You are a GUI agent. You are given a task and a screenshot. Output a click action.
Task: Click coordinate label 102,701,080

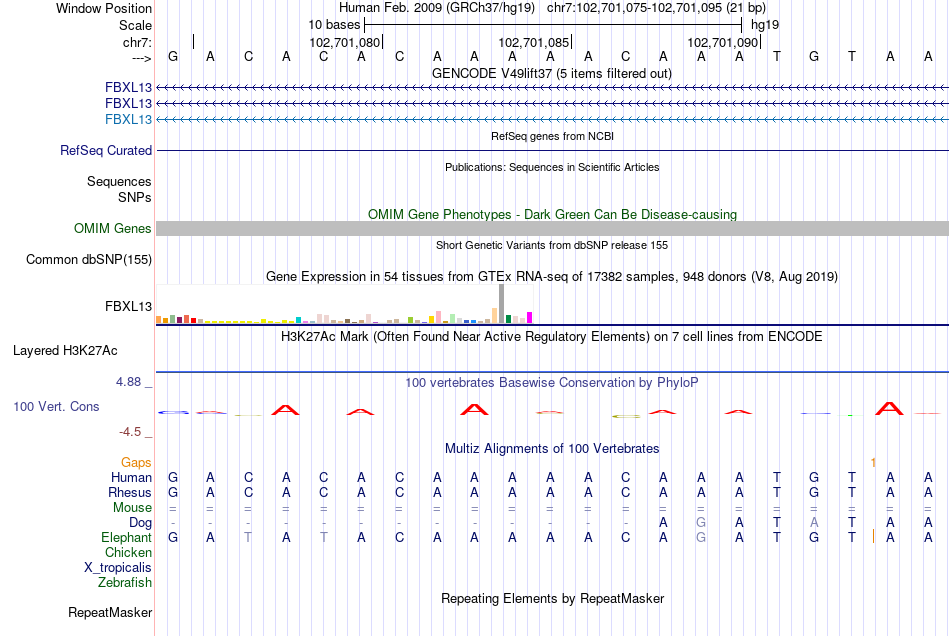pos(344,42)
